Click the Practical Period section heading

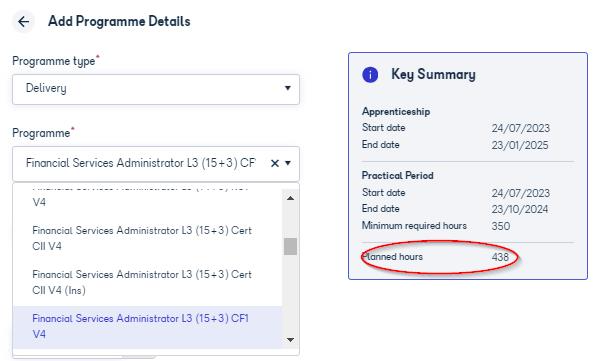click(x=397, y=176)
